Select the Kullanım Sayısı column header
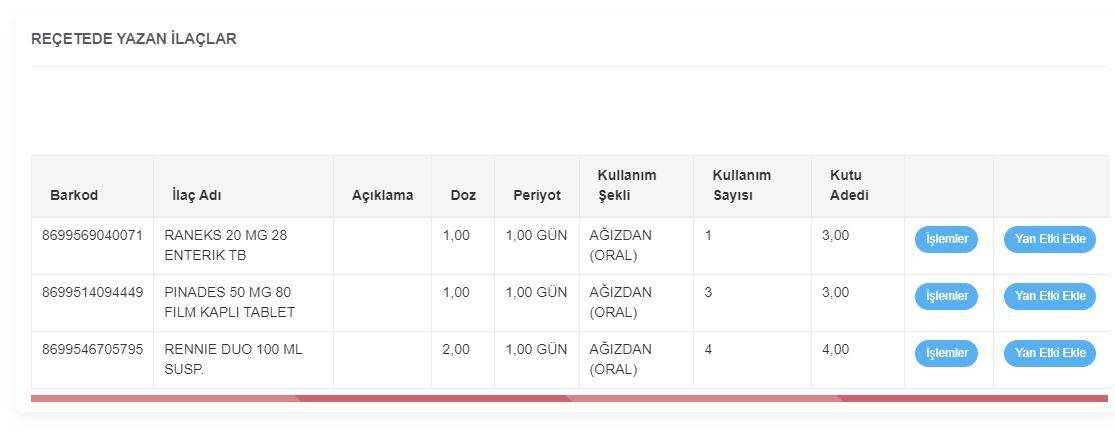The width and height of the screenshot is (1115, 431). (741, 185)
